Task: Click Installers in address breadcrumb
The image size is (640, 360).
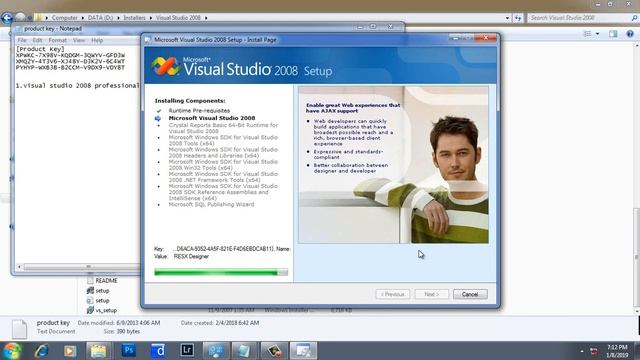Action: (x=134, y=18)
